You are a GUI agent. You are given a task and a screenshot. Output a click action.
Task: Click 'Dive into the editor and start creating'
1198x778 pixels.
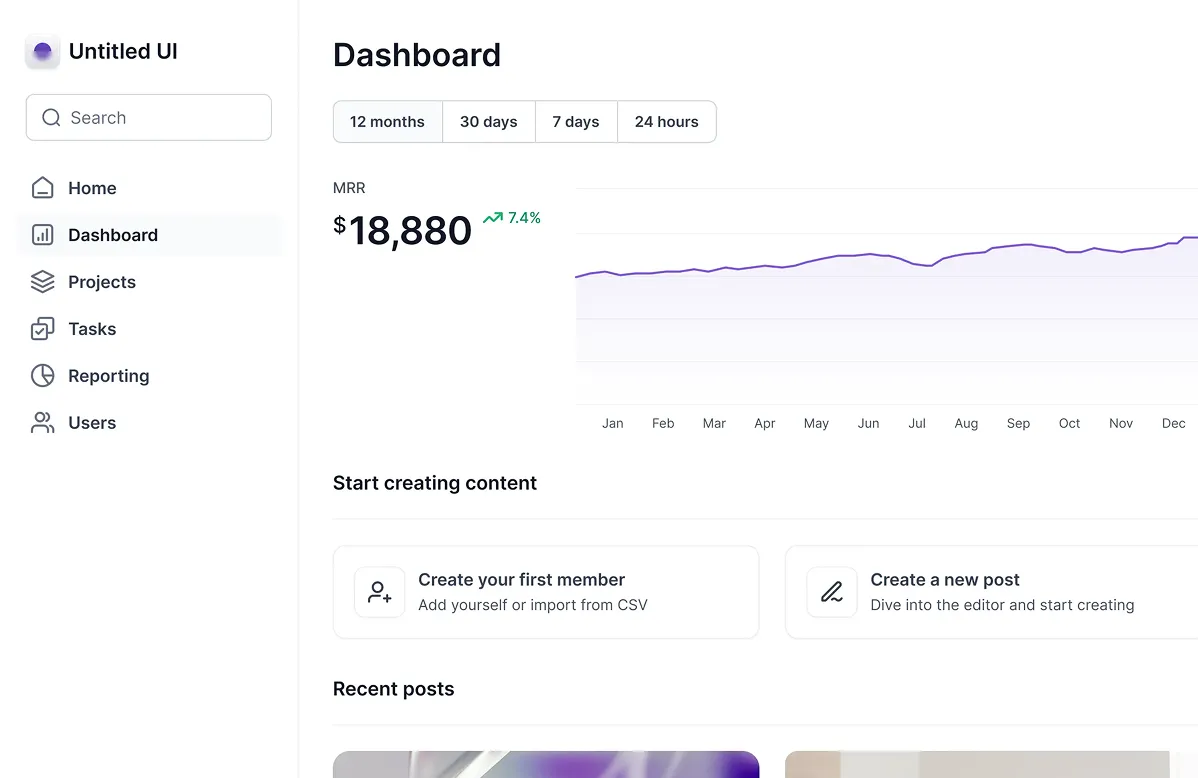(x=1002, y=605)
